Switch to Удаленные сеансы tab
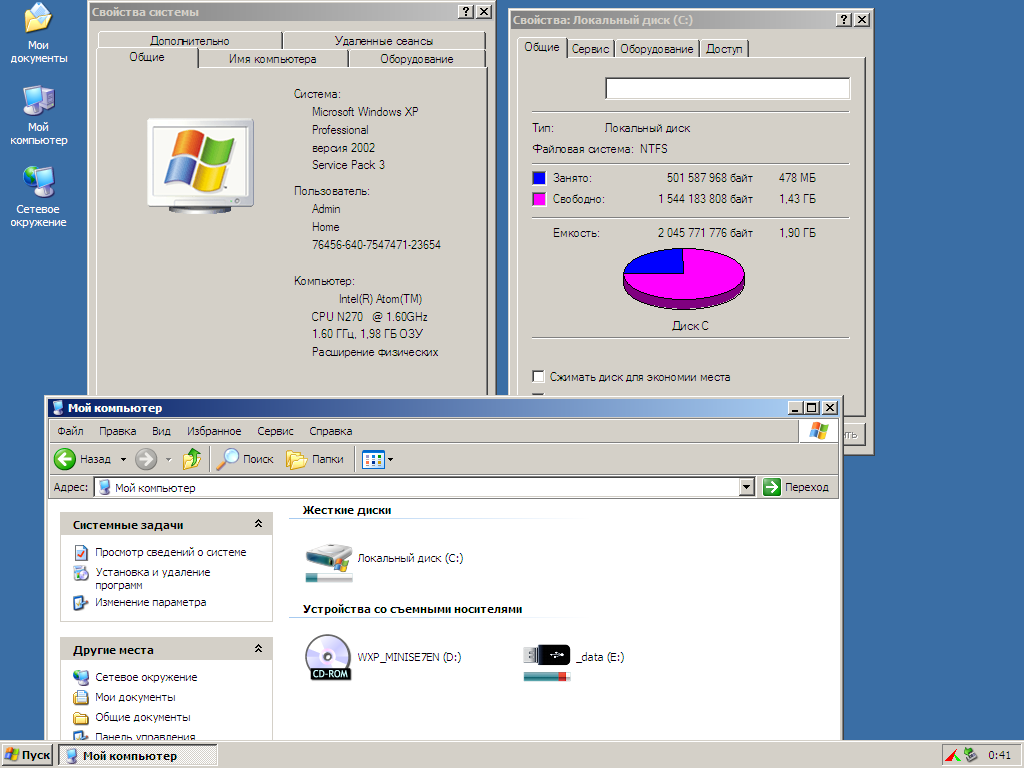The height and width of the screenshot is (768, 1024). (x=384, y=40)
